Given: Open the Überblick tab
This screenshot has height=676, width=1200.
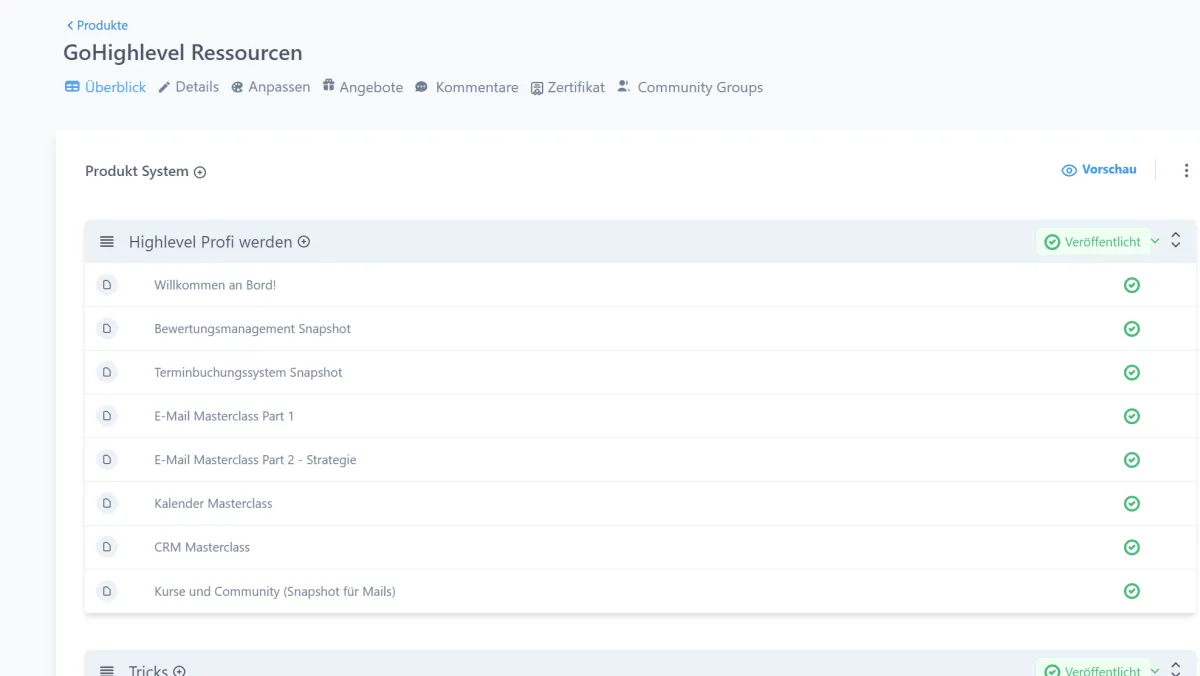Looking at the screenshot, I should (105, 87).
